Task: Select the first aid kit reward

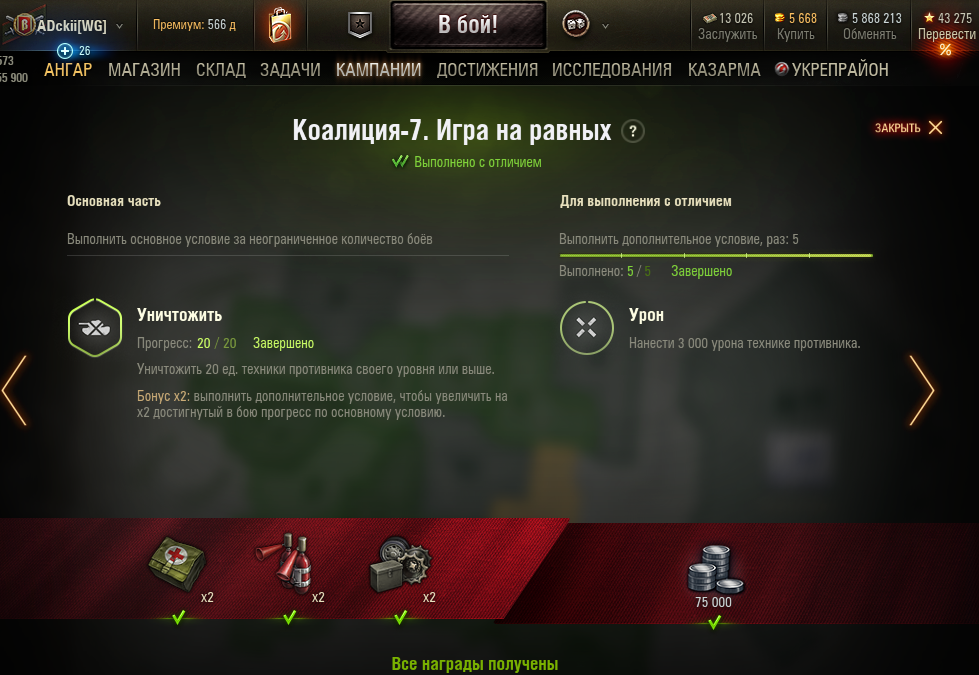Action: [x=177, y=564]
